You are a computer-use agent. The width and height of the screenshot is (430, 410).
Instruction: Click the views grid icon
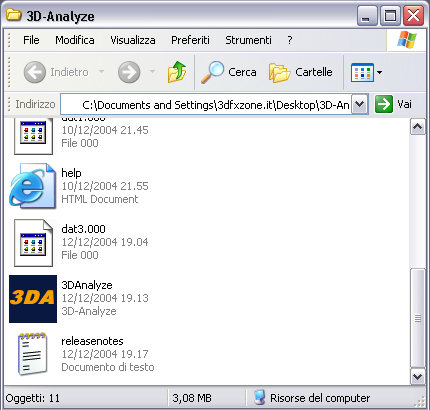click(x=362, y=72)
